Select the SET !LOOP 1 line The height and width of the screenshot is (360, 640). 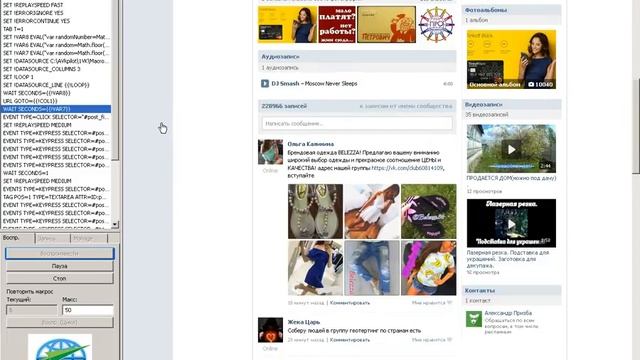point(56,77)
